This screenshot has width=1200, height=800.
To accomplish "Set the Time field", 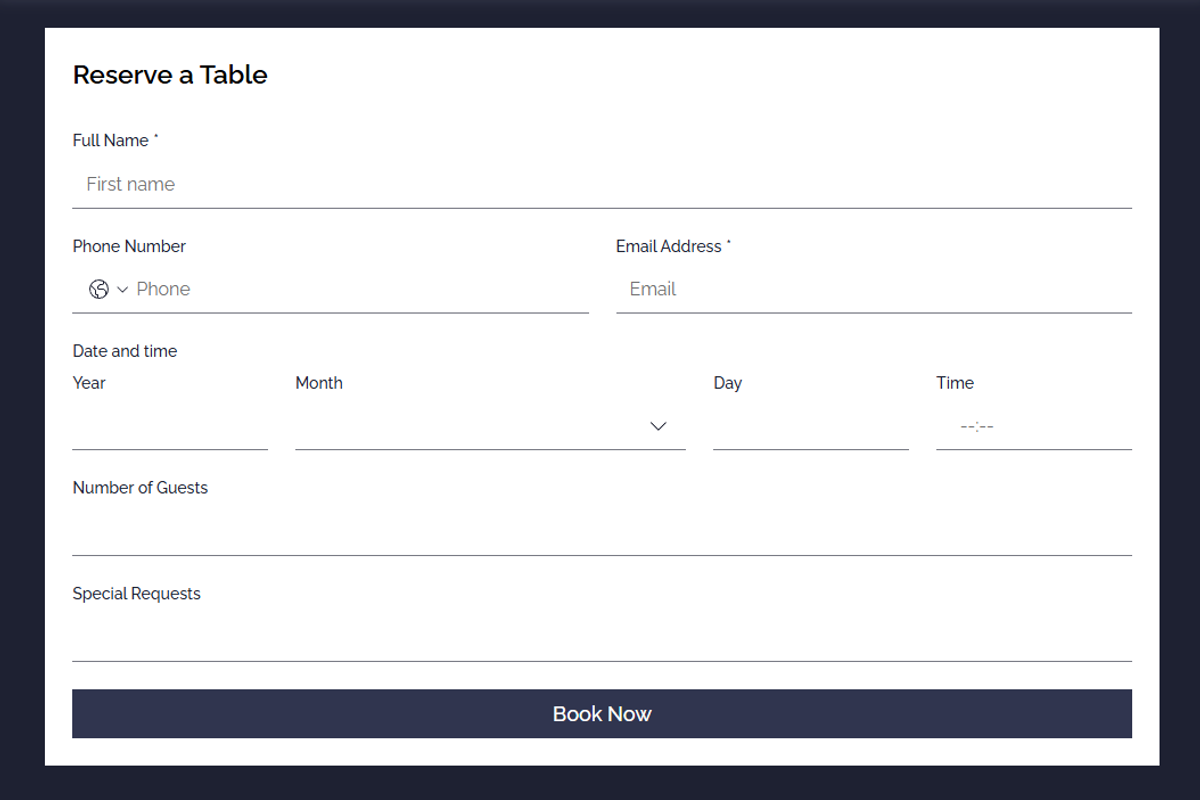I will click(x=1034, y=426).
